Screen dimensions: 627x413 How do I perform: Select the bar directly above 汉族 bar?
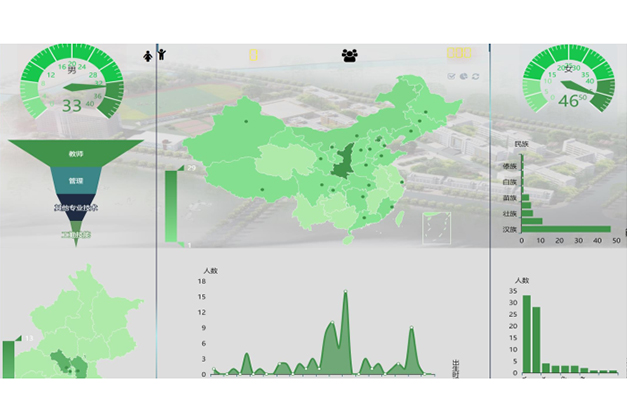coord(532,221)
